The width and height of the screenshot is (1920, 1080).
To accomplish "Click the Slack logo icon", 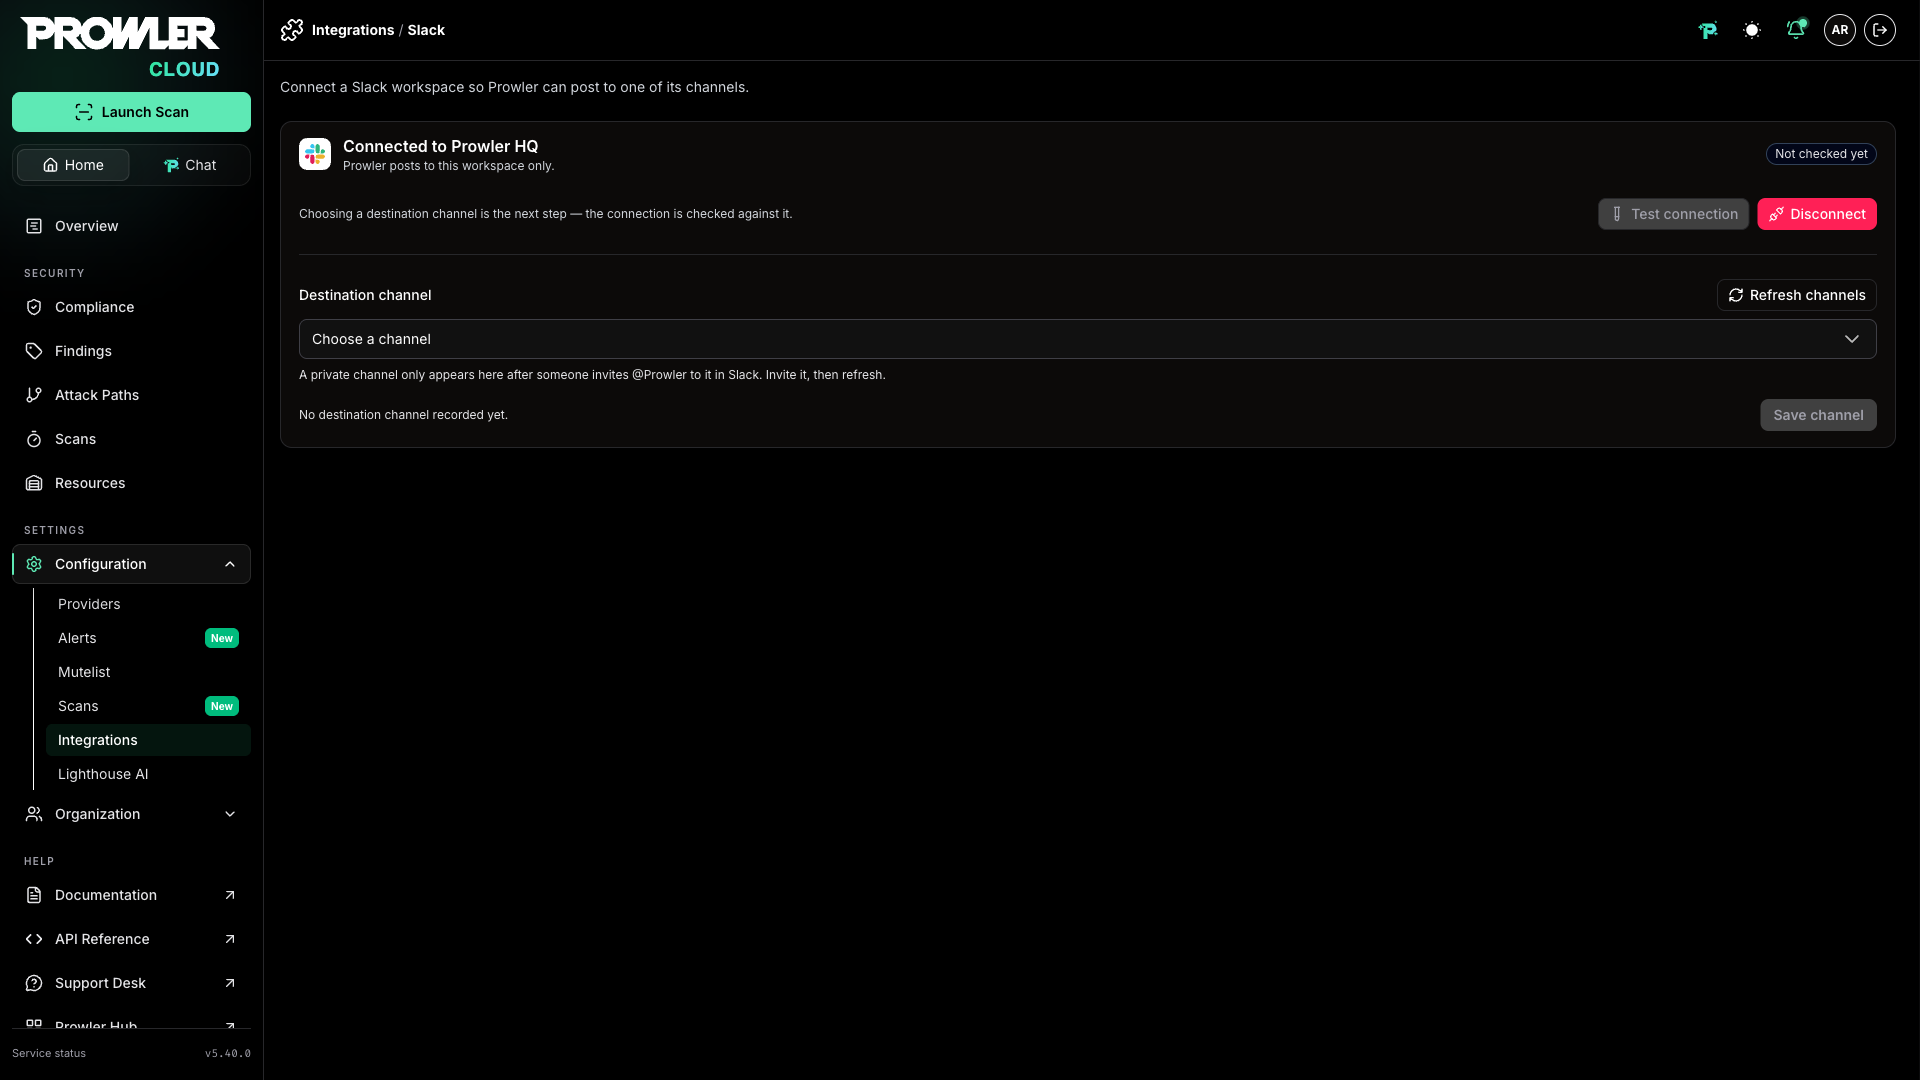I will coord(315,154).
